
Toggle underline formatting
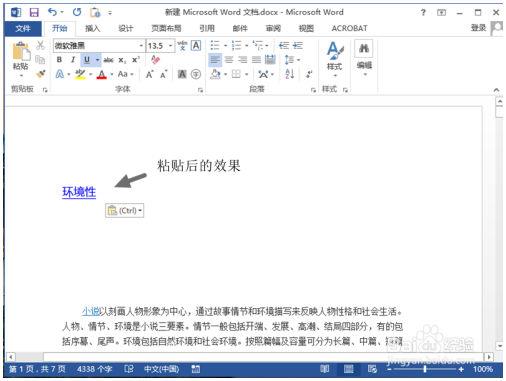pyautogui.click(x=87, y=60)
